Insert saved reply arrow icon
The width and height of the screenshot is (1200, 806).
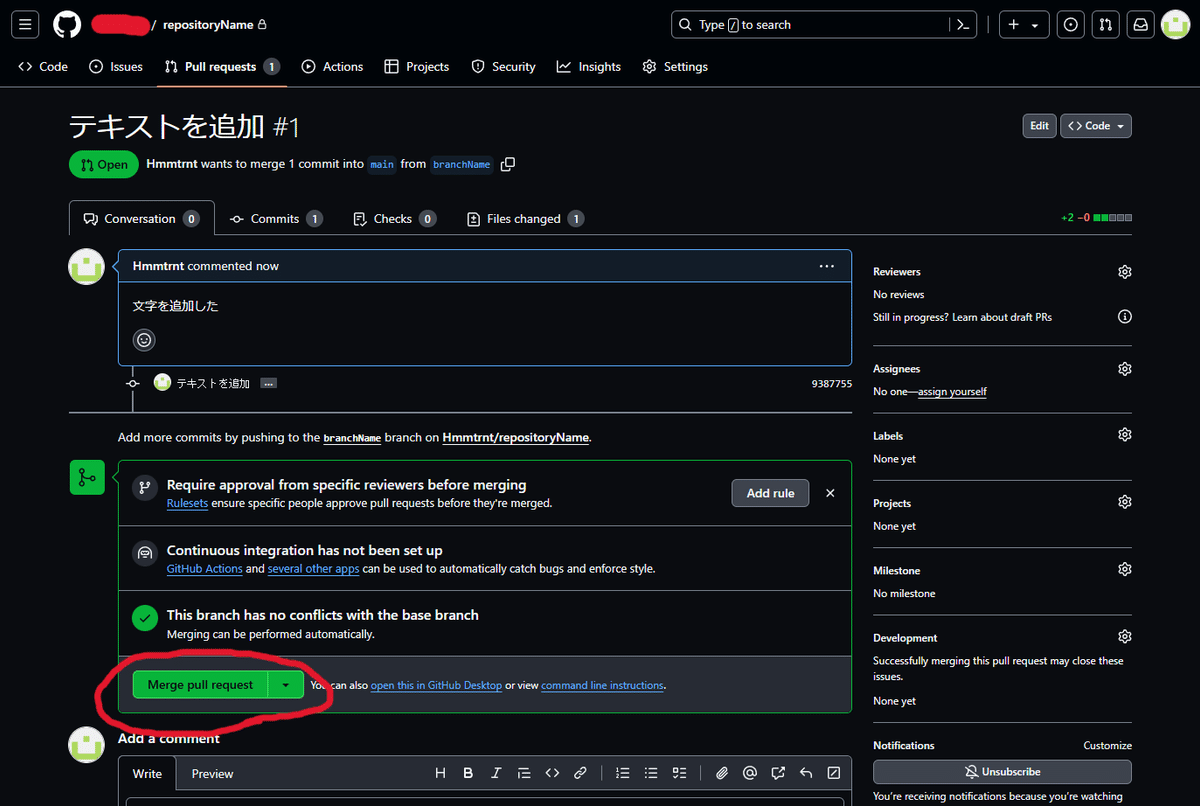[806, 773]
